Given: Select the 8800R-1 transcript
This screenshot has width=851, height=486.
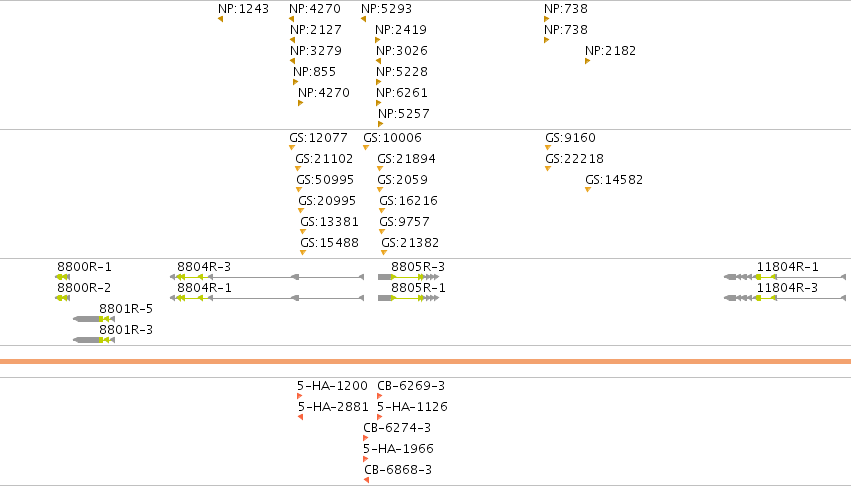Looking at the screenshot, I should coord(62,277).
